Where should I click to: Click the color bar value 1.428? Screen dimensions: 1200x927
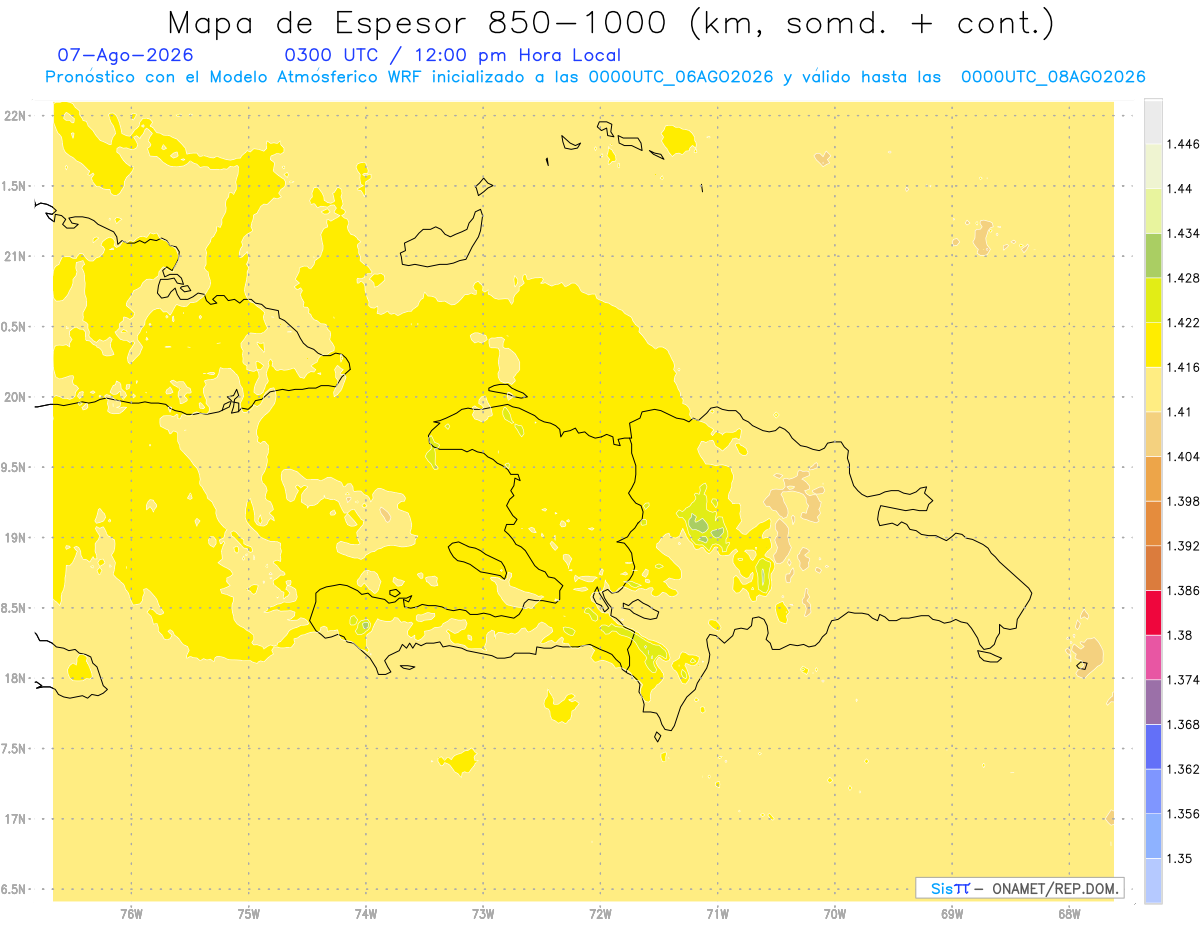click(1183, 278)
